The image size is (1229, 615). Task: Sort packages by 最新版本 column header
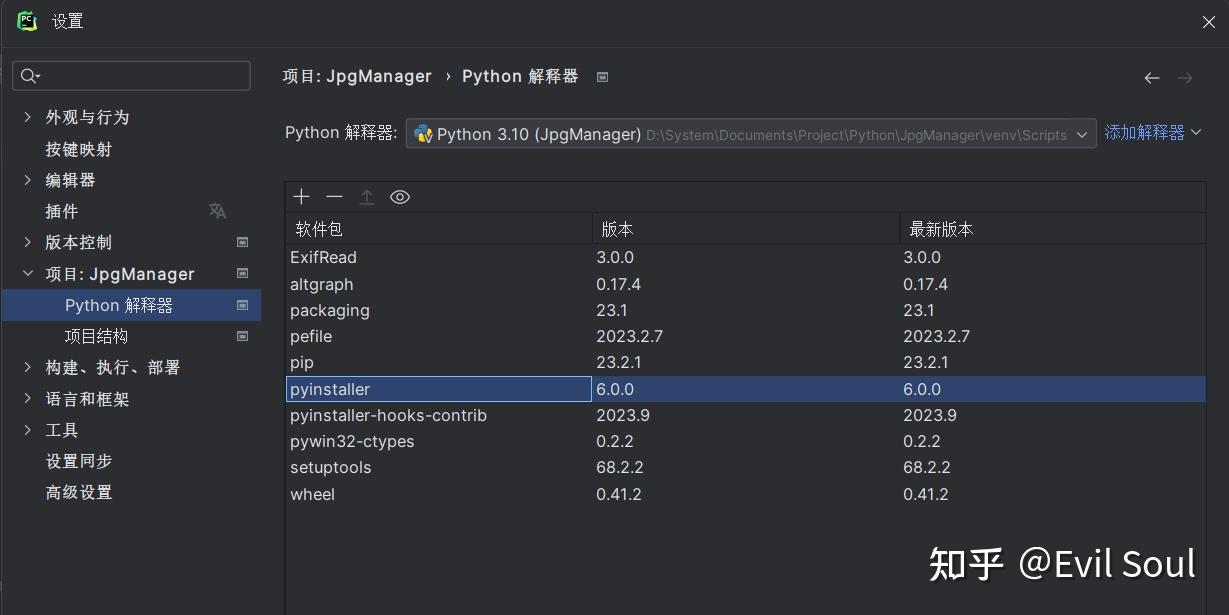coord(941,229)
